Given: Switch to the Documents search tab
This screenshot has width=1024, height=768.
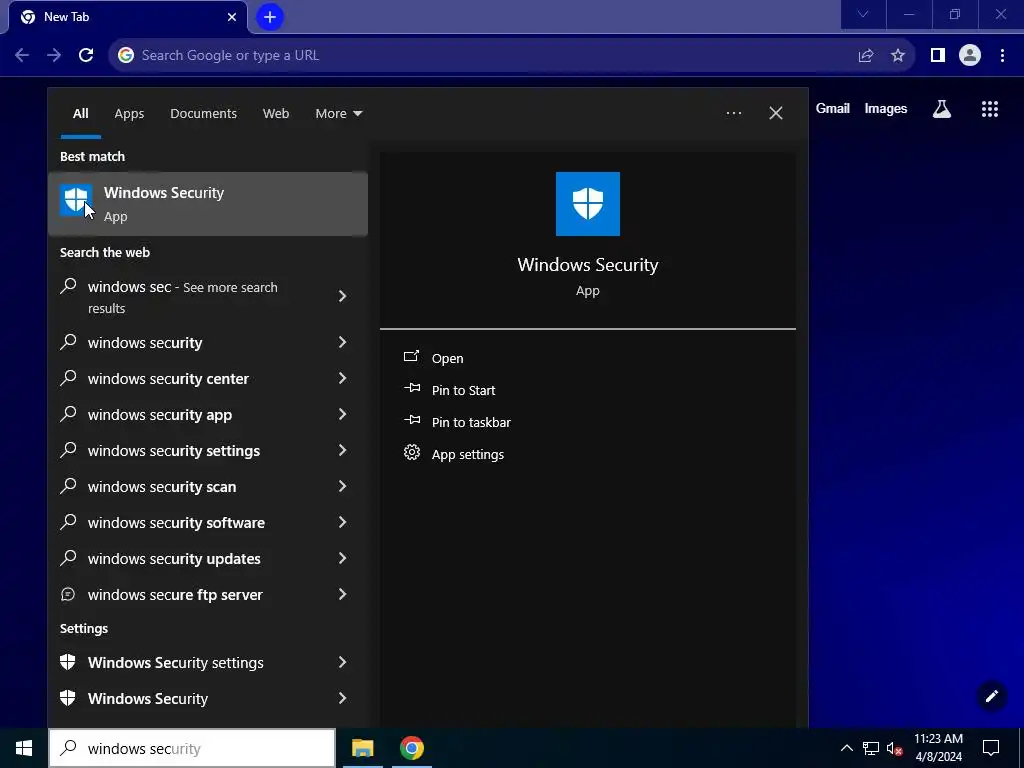Looking at the screenshot, I should (203, 113).
